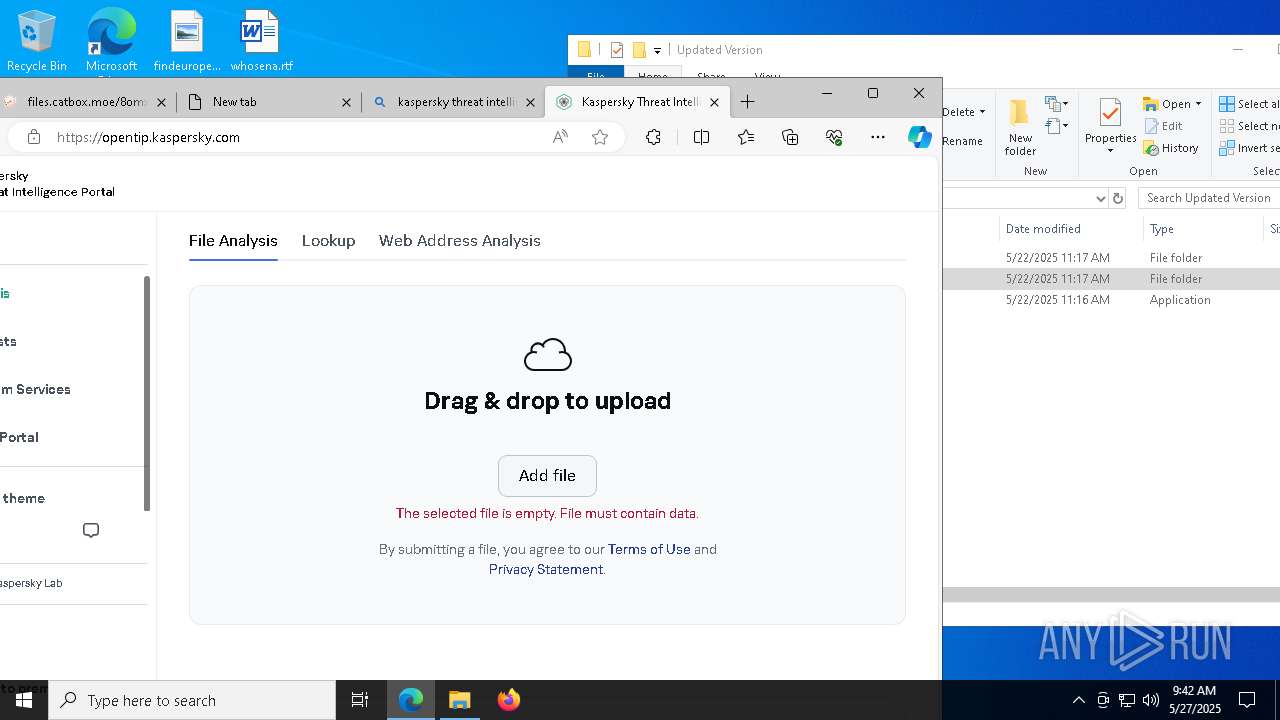Click the taskbar search box

[192, 700]
